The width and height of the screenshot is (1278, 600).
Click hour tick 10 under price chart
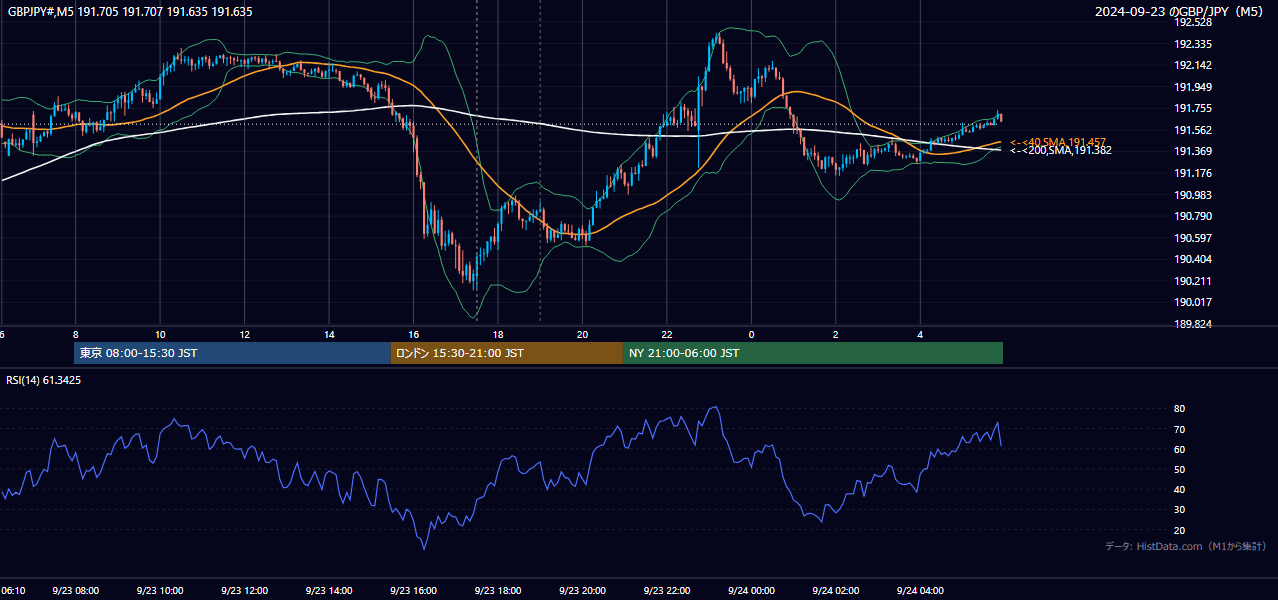160,334
